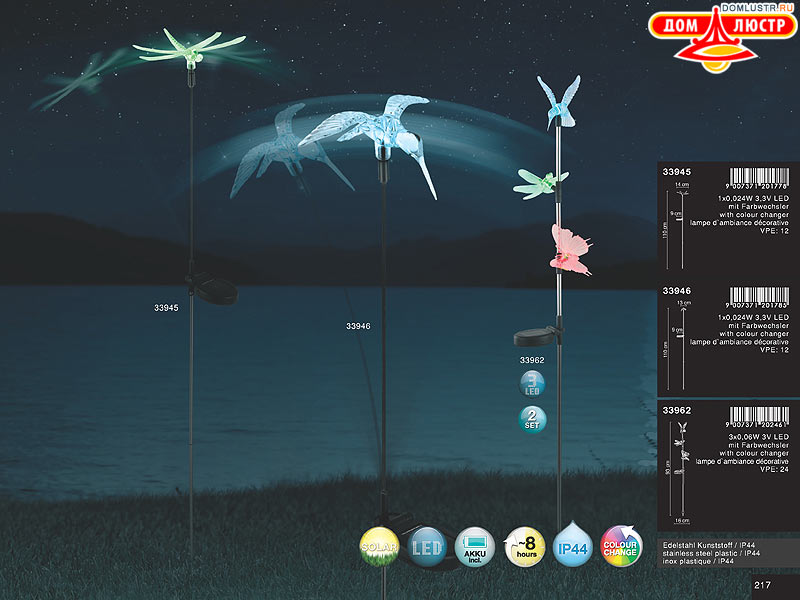Select the barcode for item 33946

pyautogui.click(x=759, y=298)
